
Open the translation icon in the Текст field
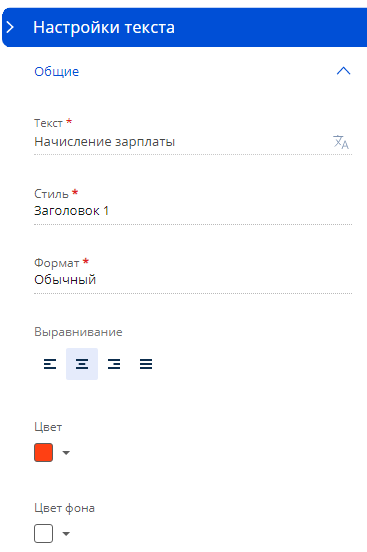coord(341,142)
